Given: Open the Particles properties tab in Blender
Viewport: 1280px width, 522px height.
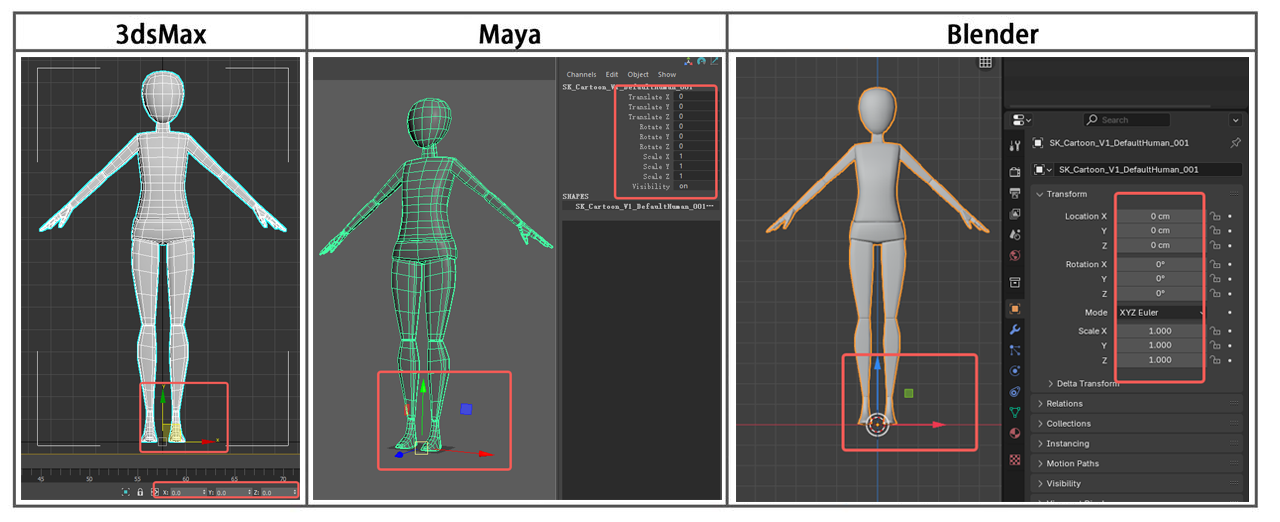Looking at the screenshot, I should pyautogui.click(x=1016, y=350).
